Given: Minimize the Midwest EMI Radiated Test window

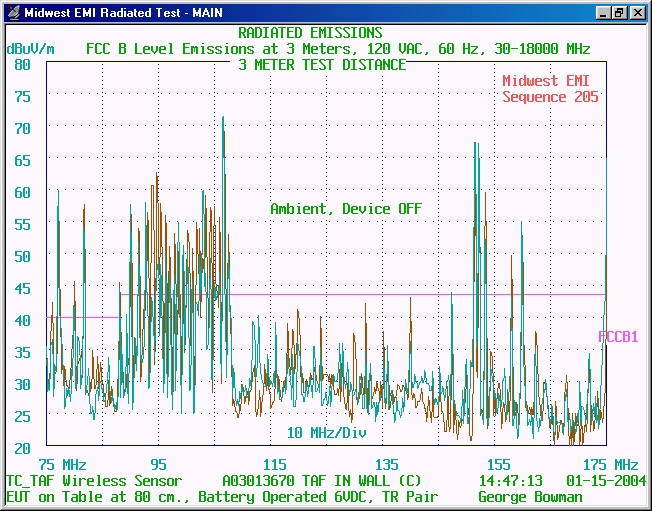Looking at the screenshot, I should pyautogui.click(x=604, y=13).
